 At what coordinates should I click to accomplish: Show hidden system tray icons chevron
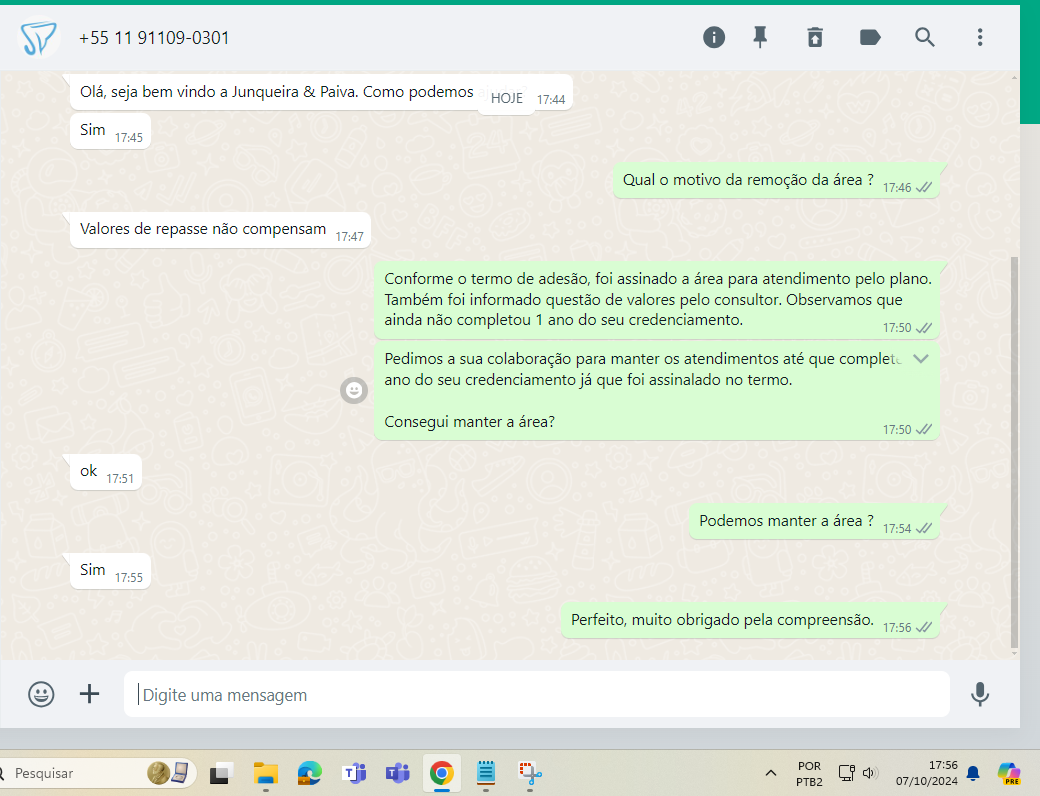point(771,773)
